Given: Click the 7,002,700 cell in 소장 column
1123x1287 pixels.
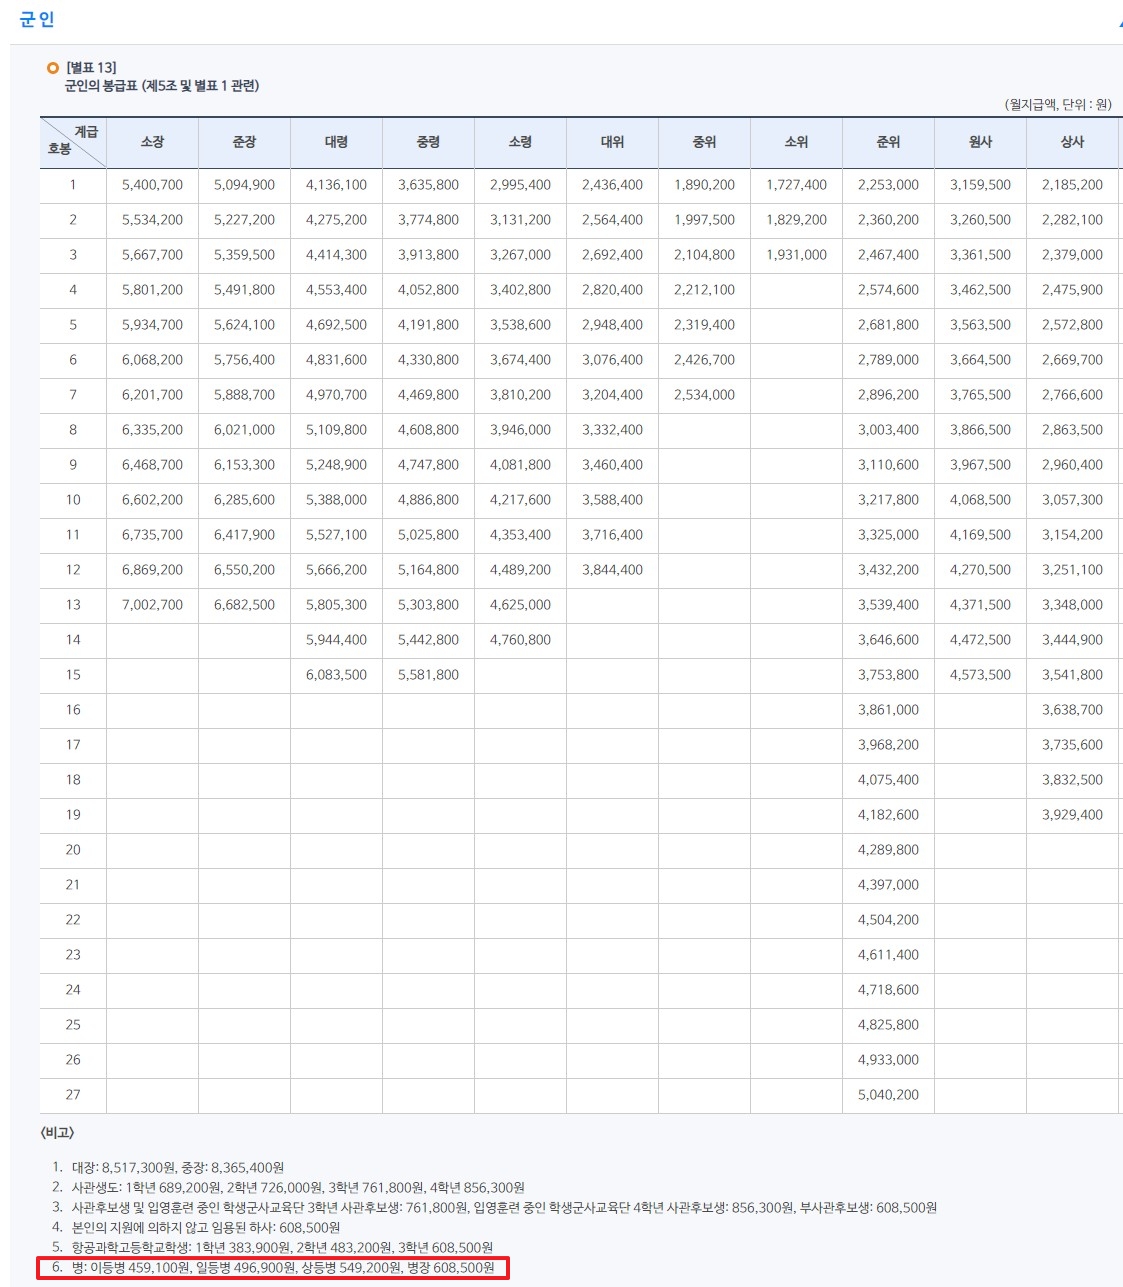Looking at the screenshot, I should click(x=152, y=605).
